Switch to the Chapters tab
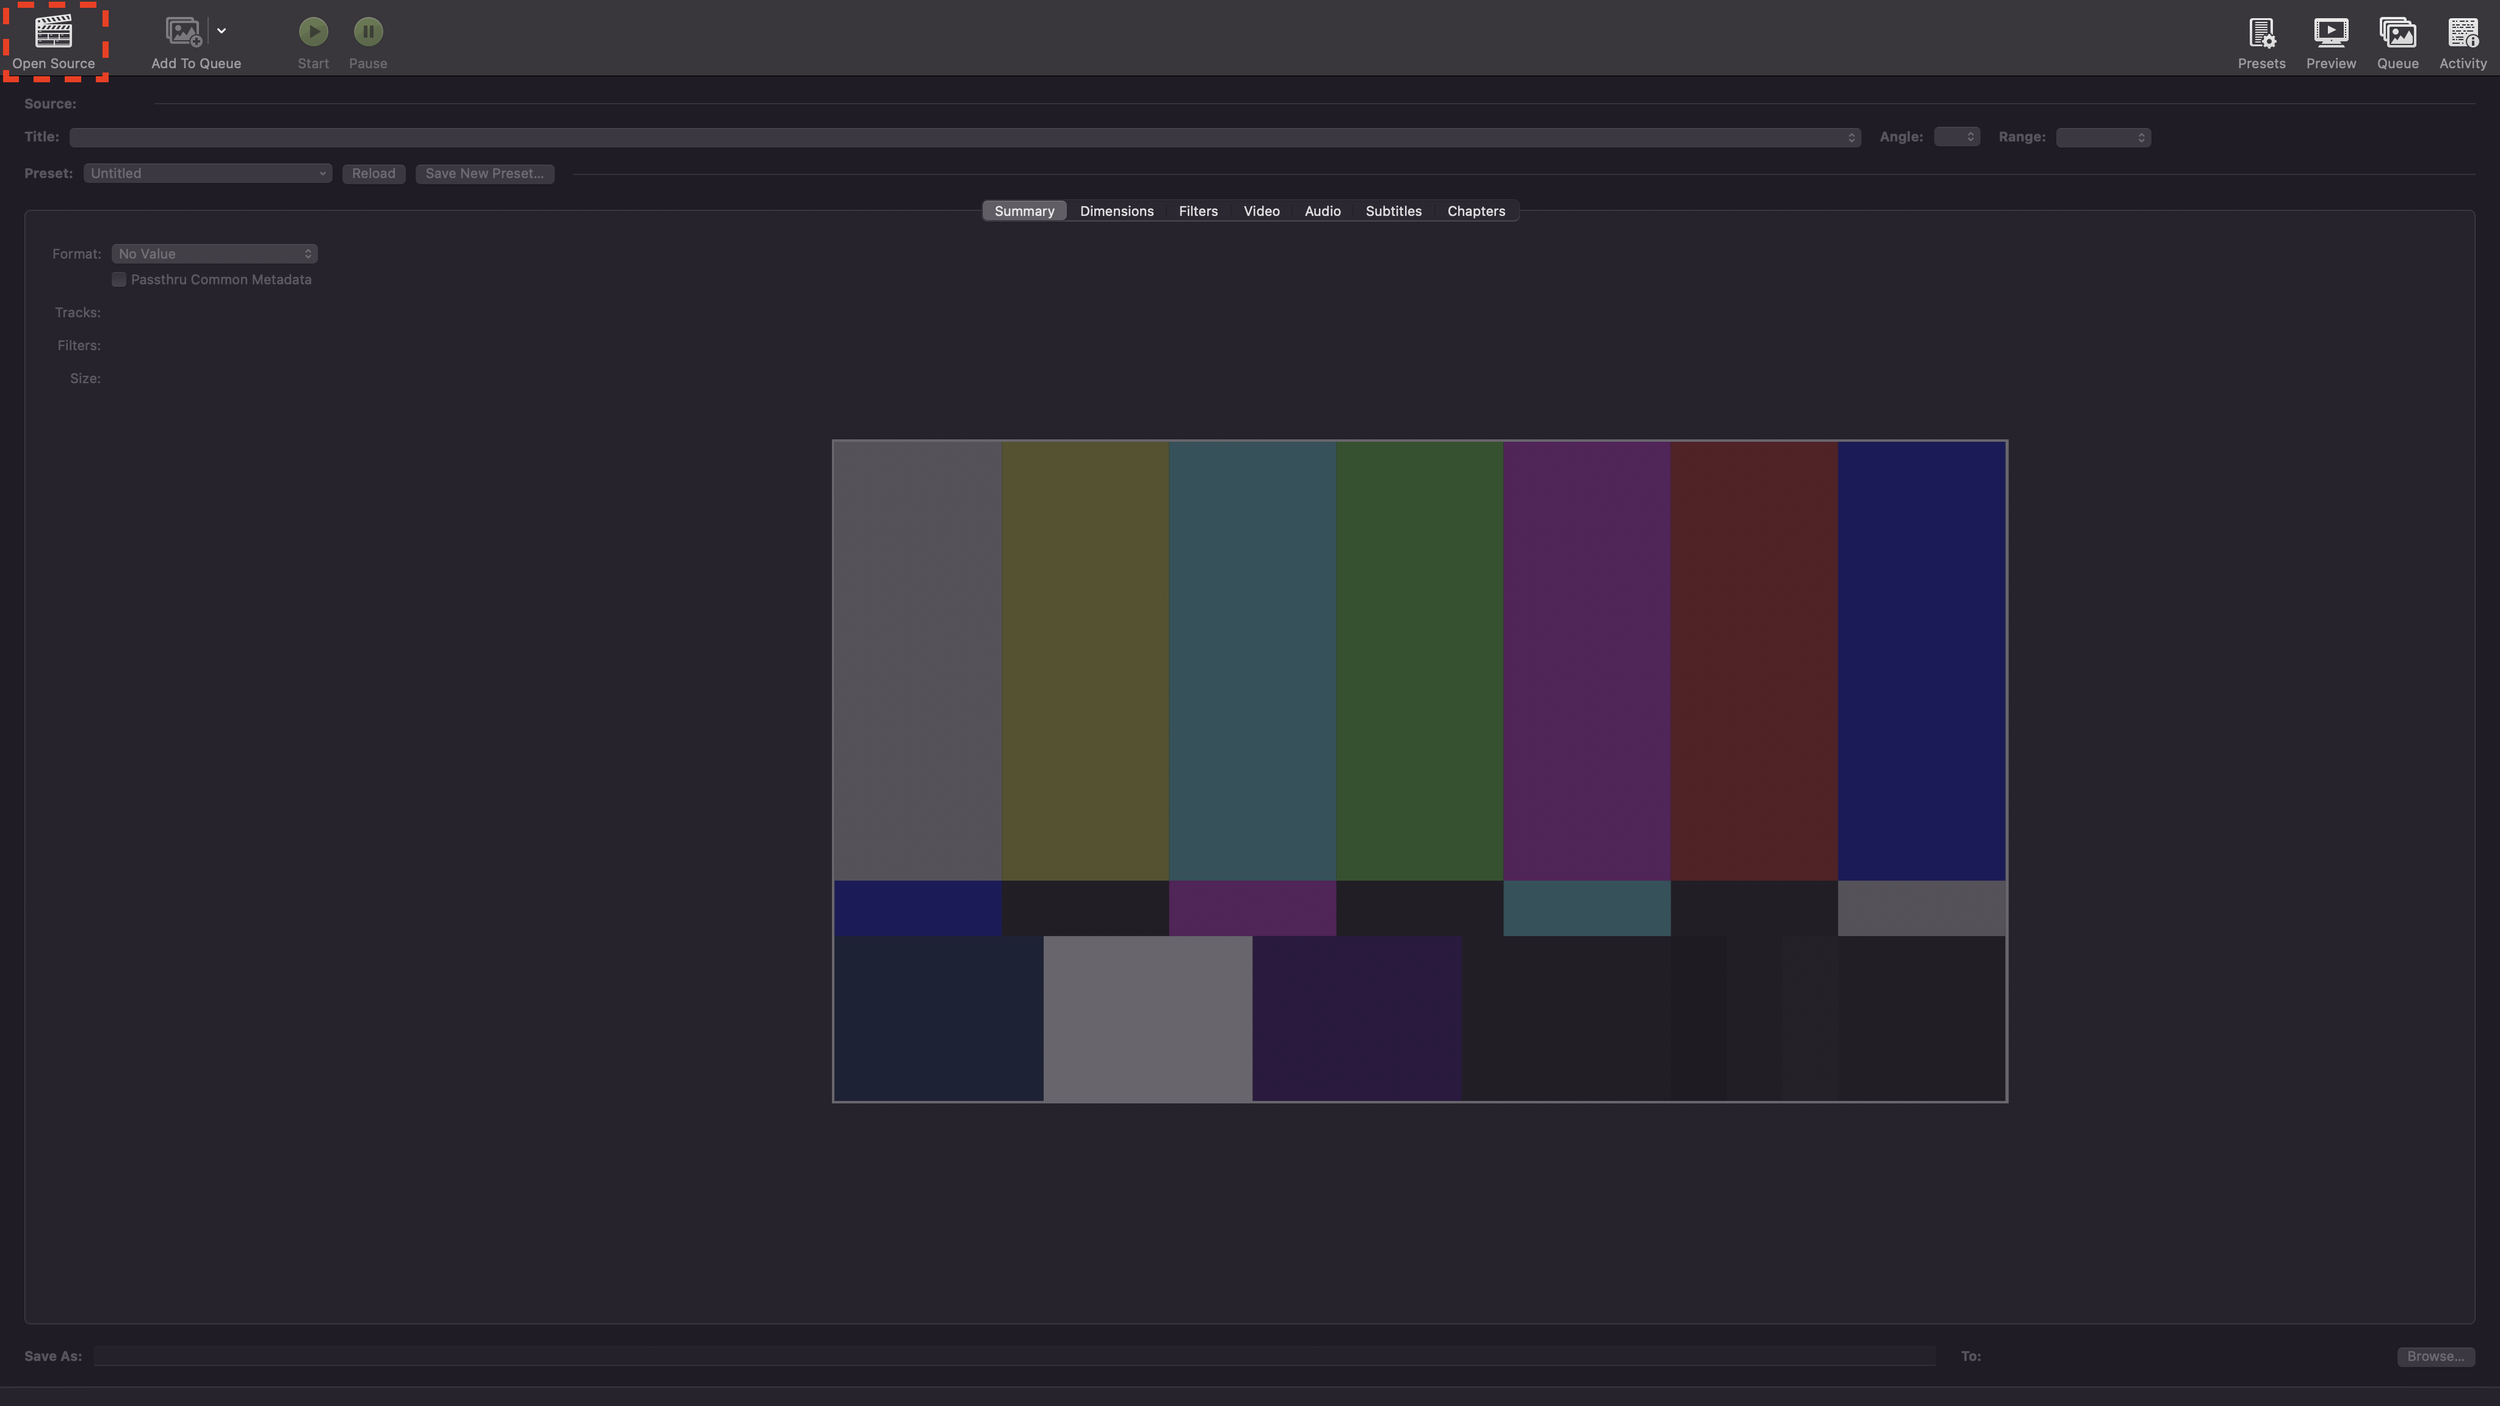Image resolution: width=2500 pixels, height=1406 pixels. point(1476,211)
